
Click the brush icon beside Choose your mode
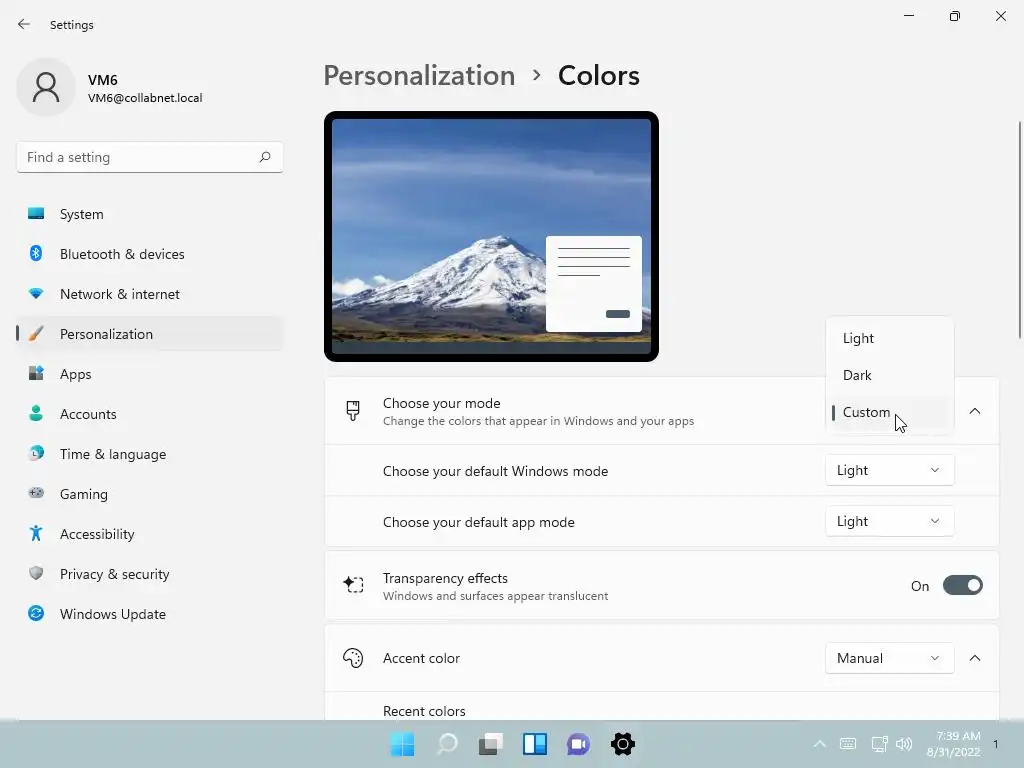pyautogui.click(x=353, y=411)
